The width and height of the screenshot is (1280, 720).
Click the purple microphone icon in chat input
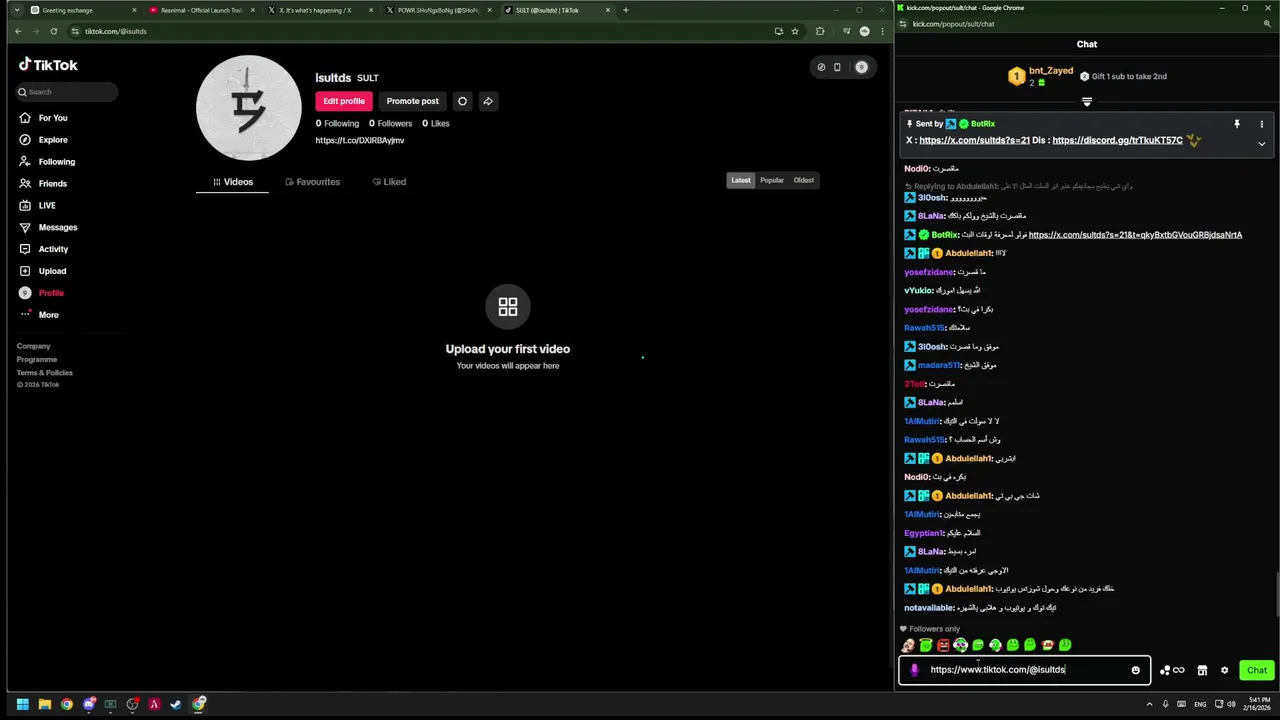coord(914,670)
